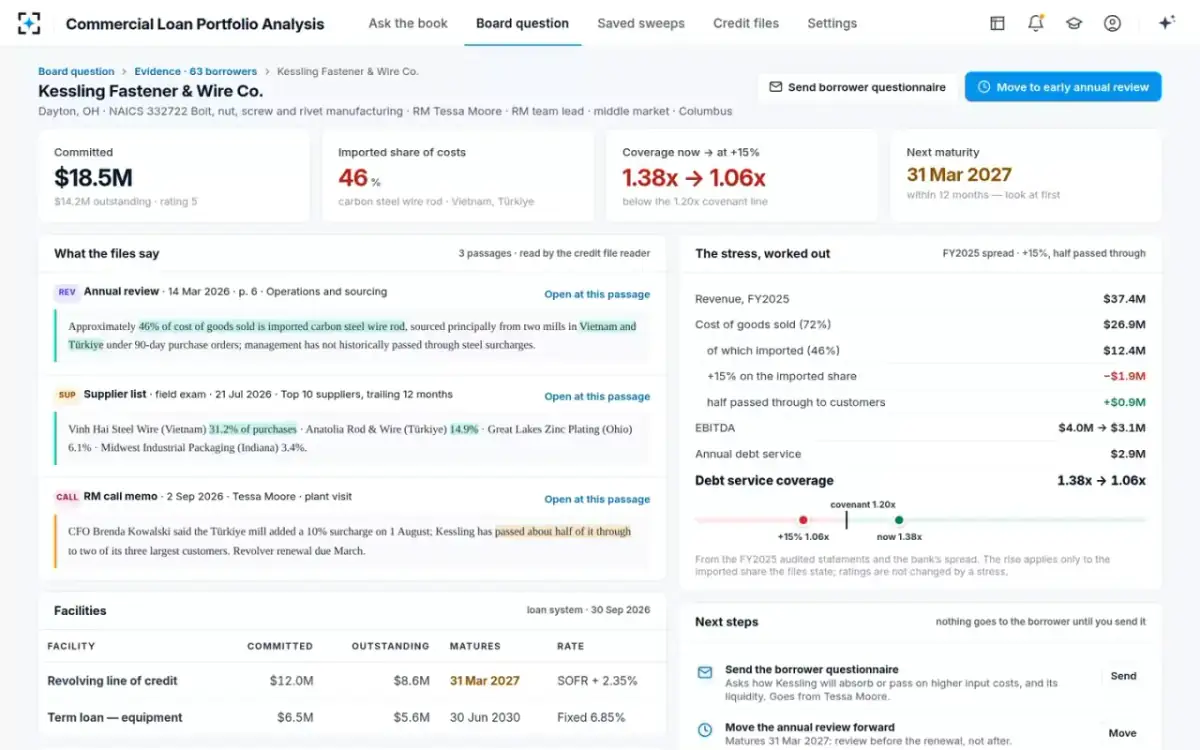
Task: Click Move to early annual review button
Action: tap(1063, 87)
